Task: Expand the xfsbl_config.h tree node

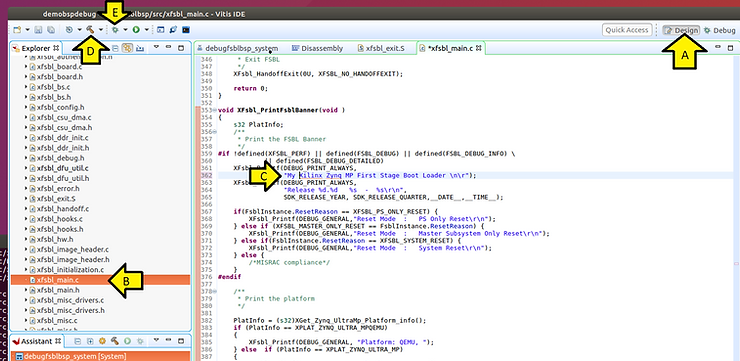Action: (26, 107)
